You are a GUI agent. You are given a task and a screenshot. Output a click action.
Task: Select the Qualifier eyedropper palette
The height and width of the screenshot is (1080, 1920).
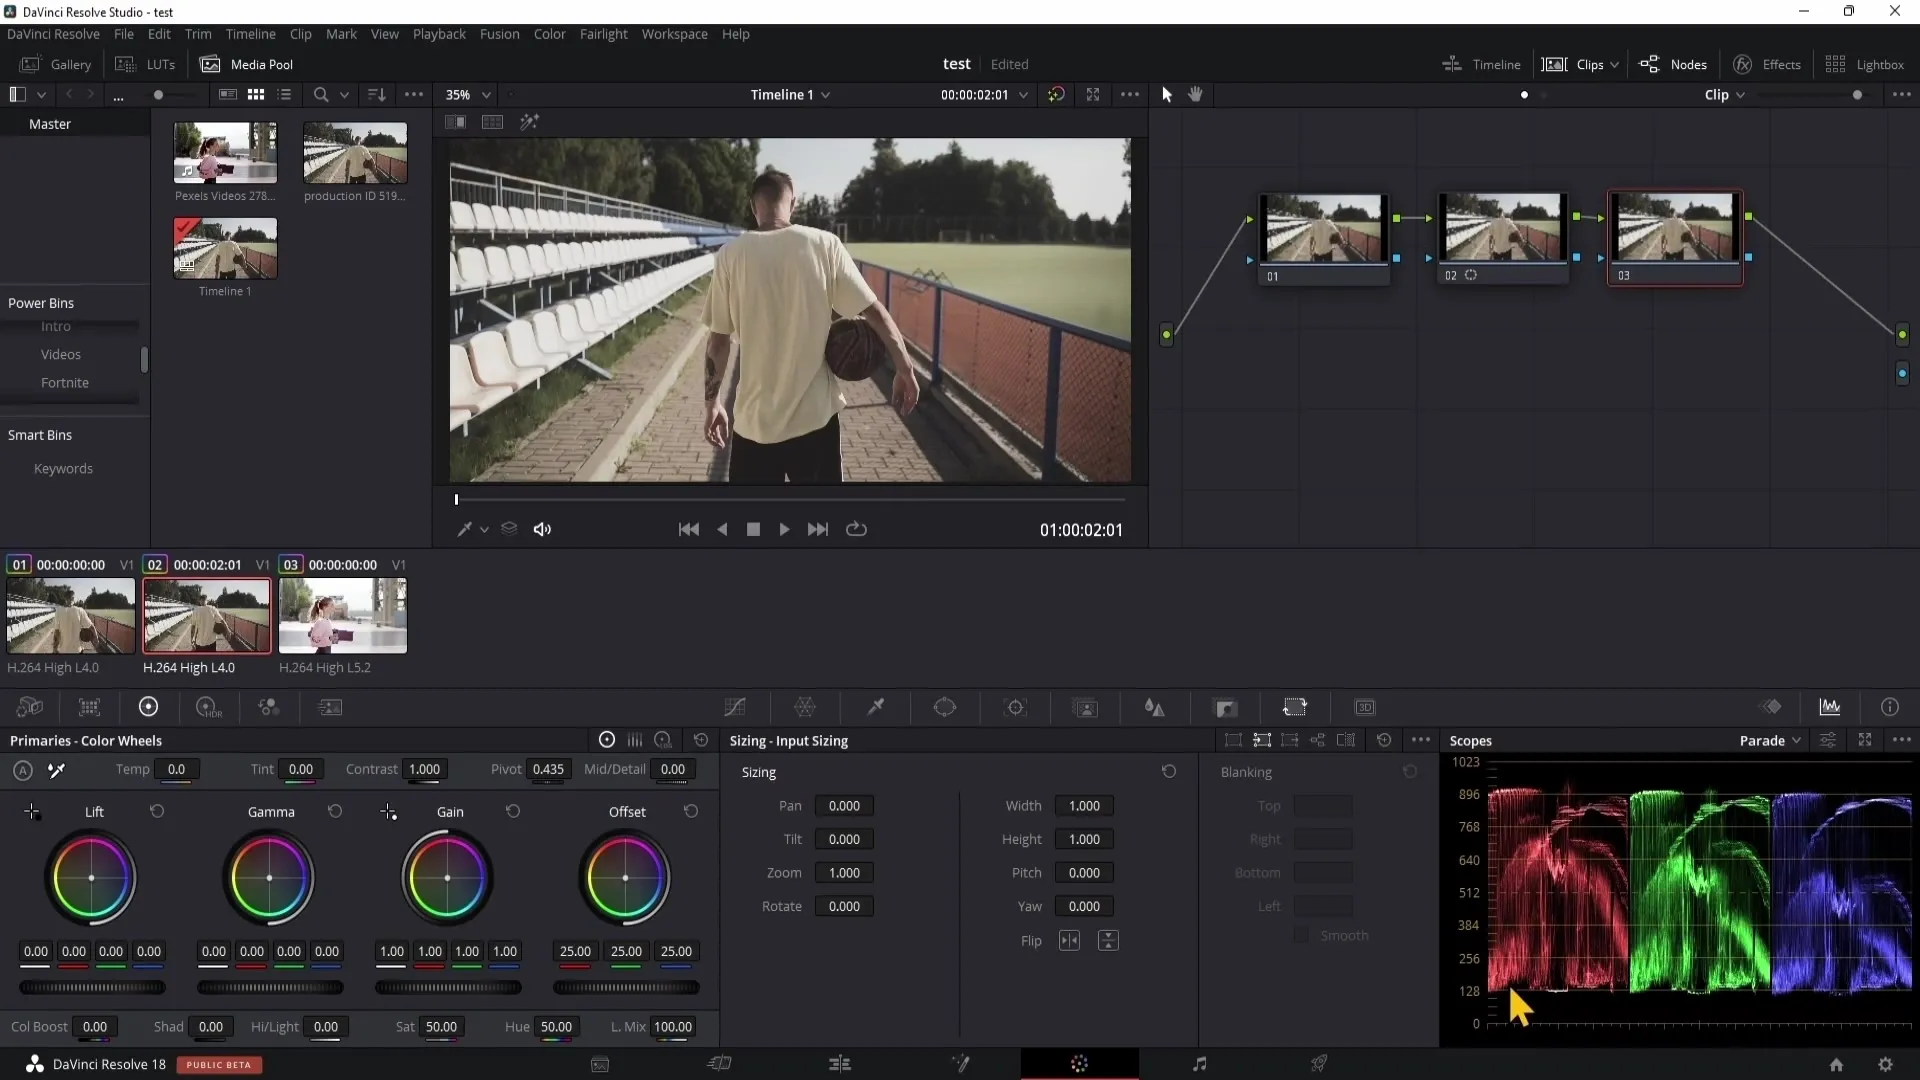tap(875, 708)
